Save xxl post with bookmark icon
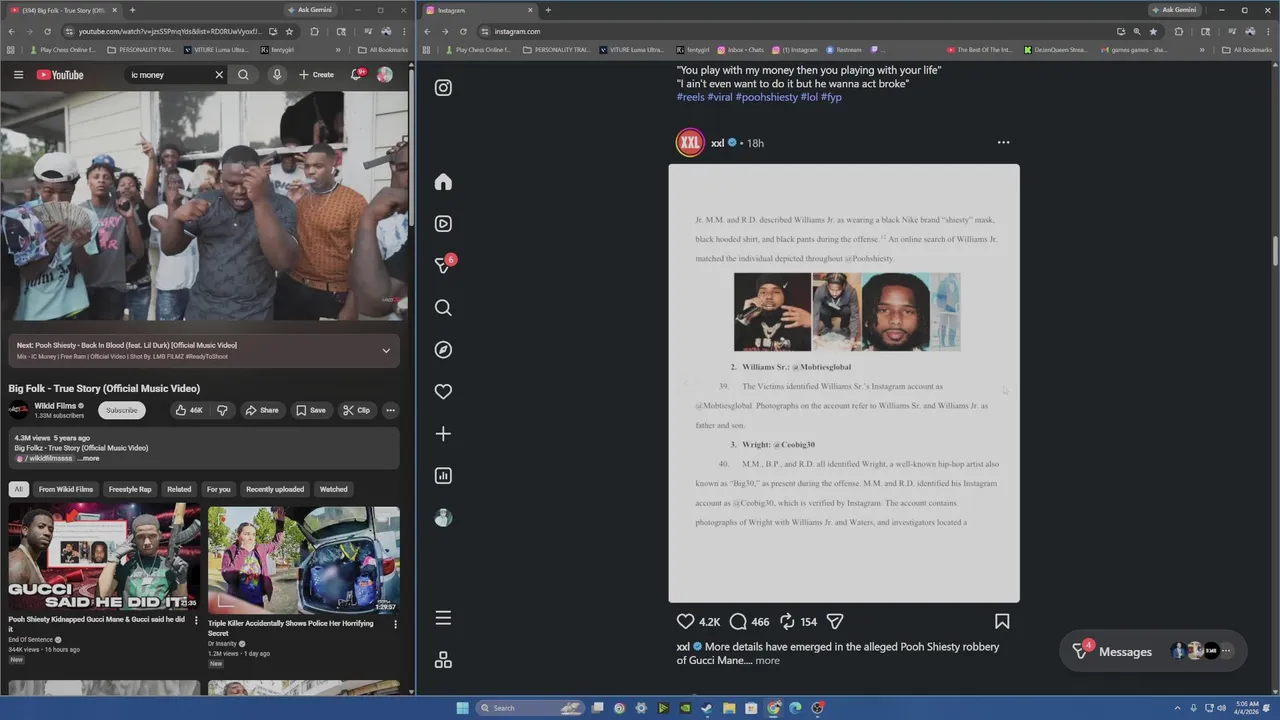The width and height of the screenshot is (1280, 720). [x=1002, y=622]
